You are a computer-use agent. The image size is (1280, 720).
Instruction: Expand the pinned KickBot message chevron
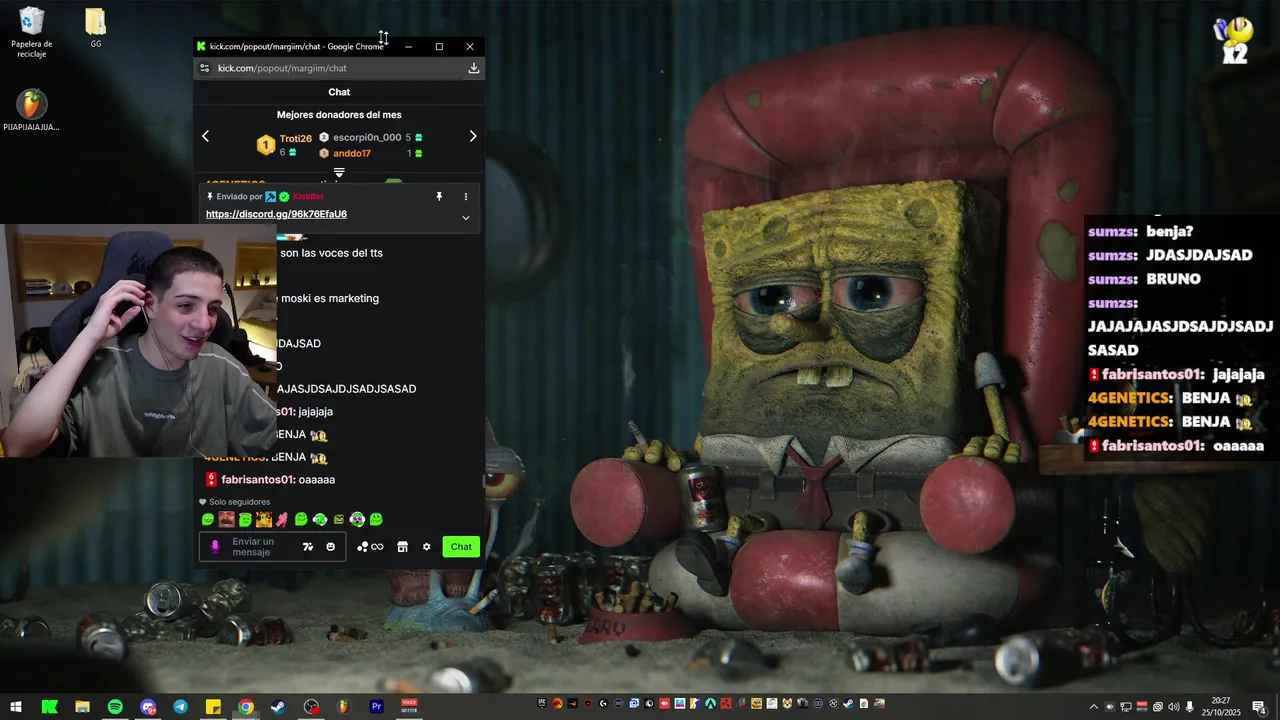(465, 218)
